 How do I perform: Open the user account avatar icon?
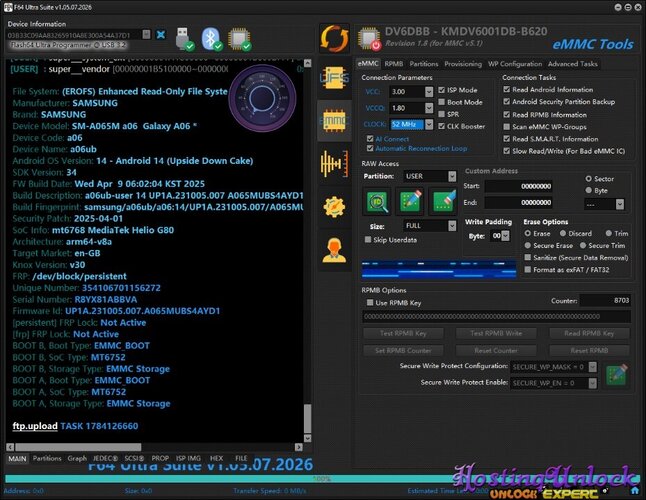pos(334,250)
